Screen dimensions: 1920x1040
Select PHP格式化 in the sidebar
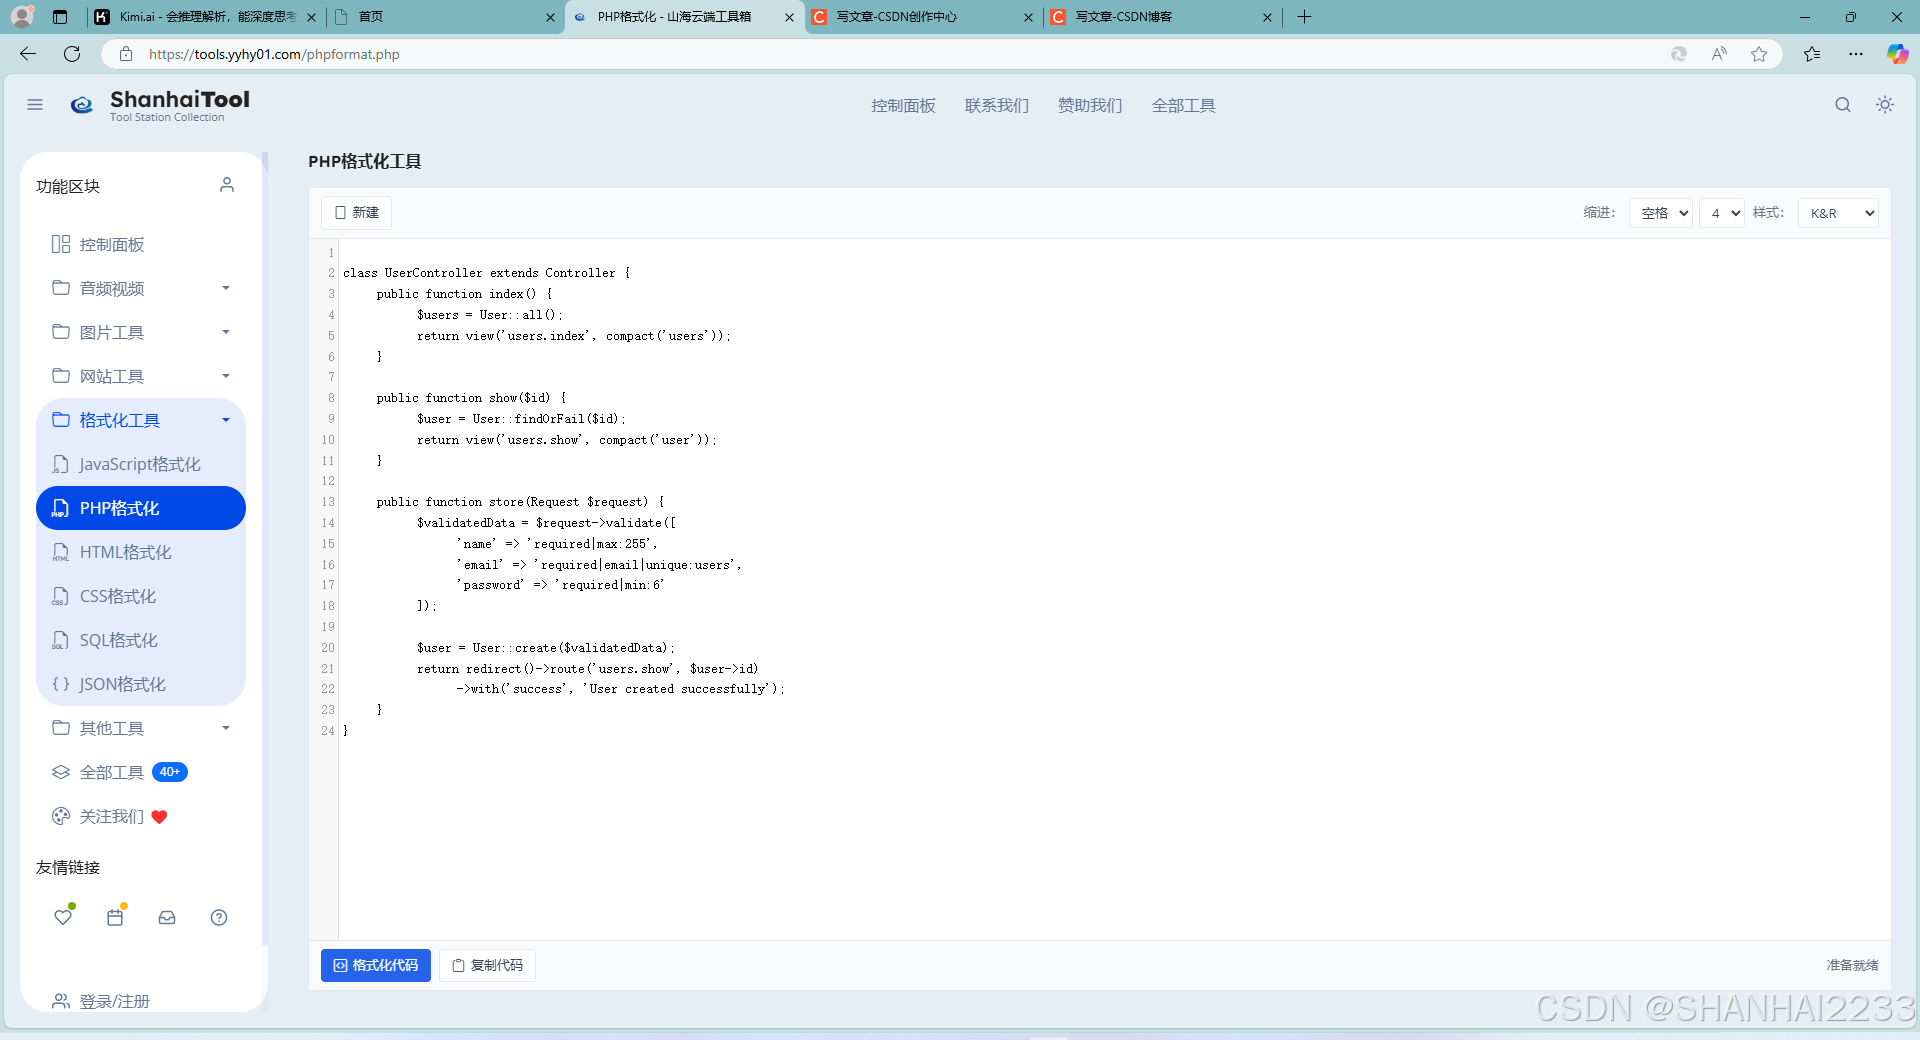tap(140, 508)
